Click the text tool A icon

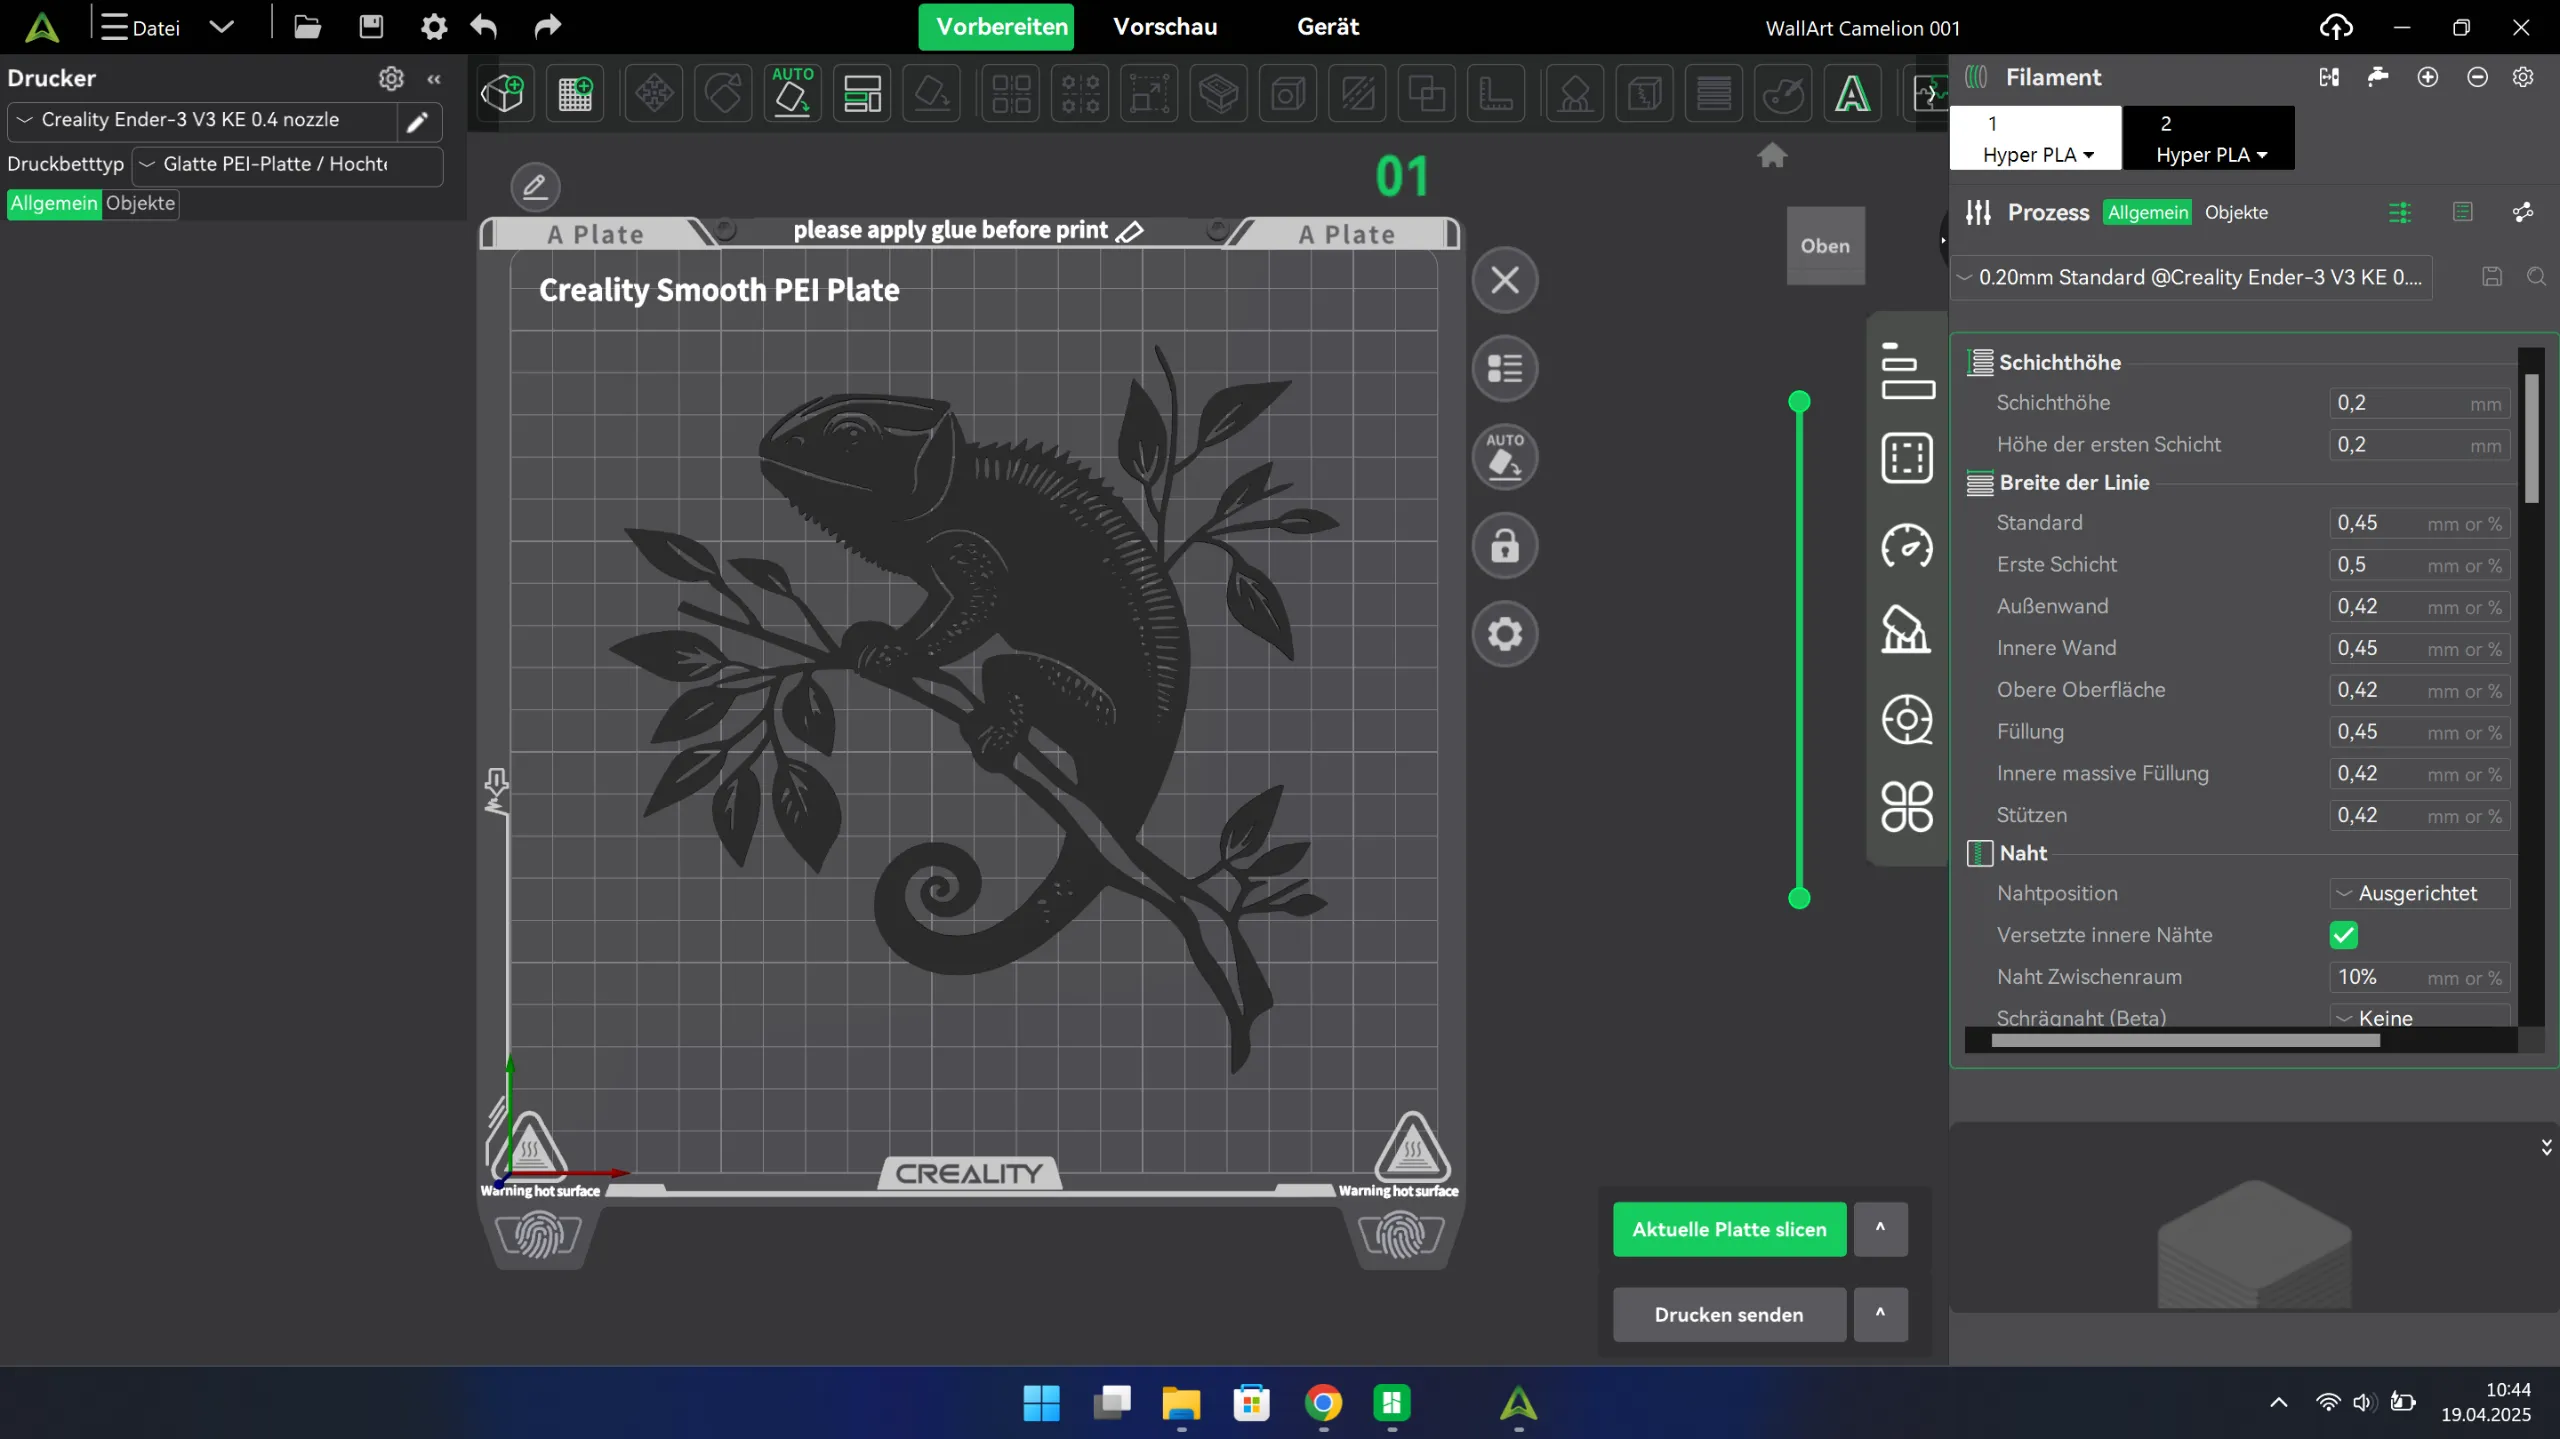(1852, 94)
